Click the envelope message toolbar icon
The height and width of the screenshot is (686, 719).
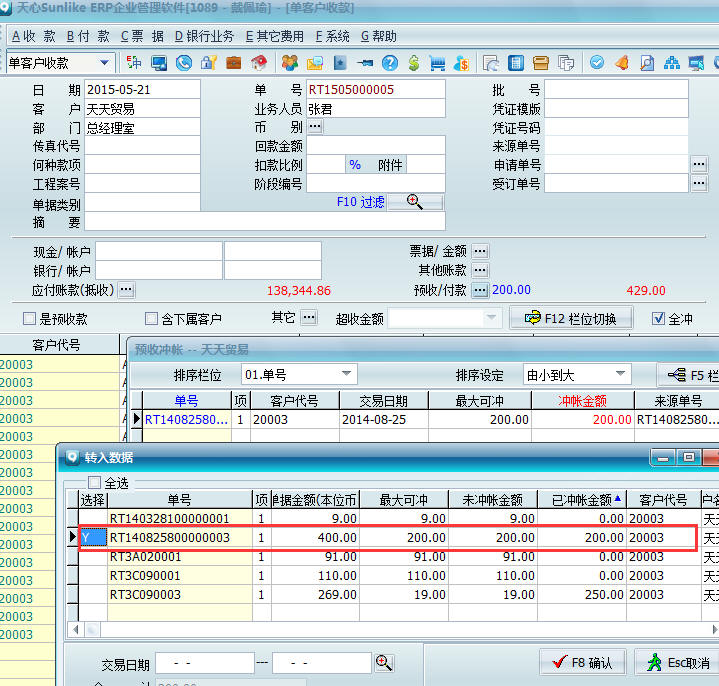315,63
